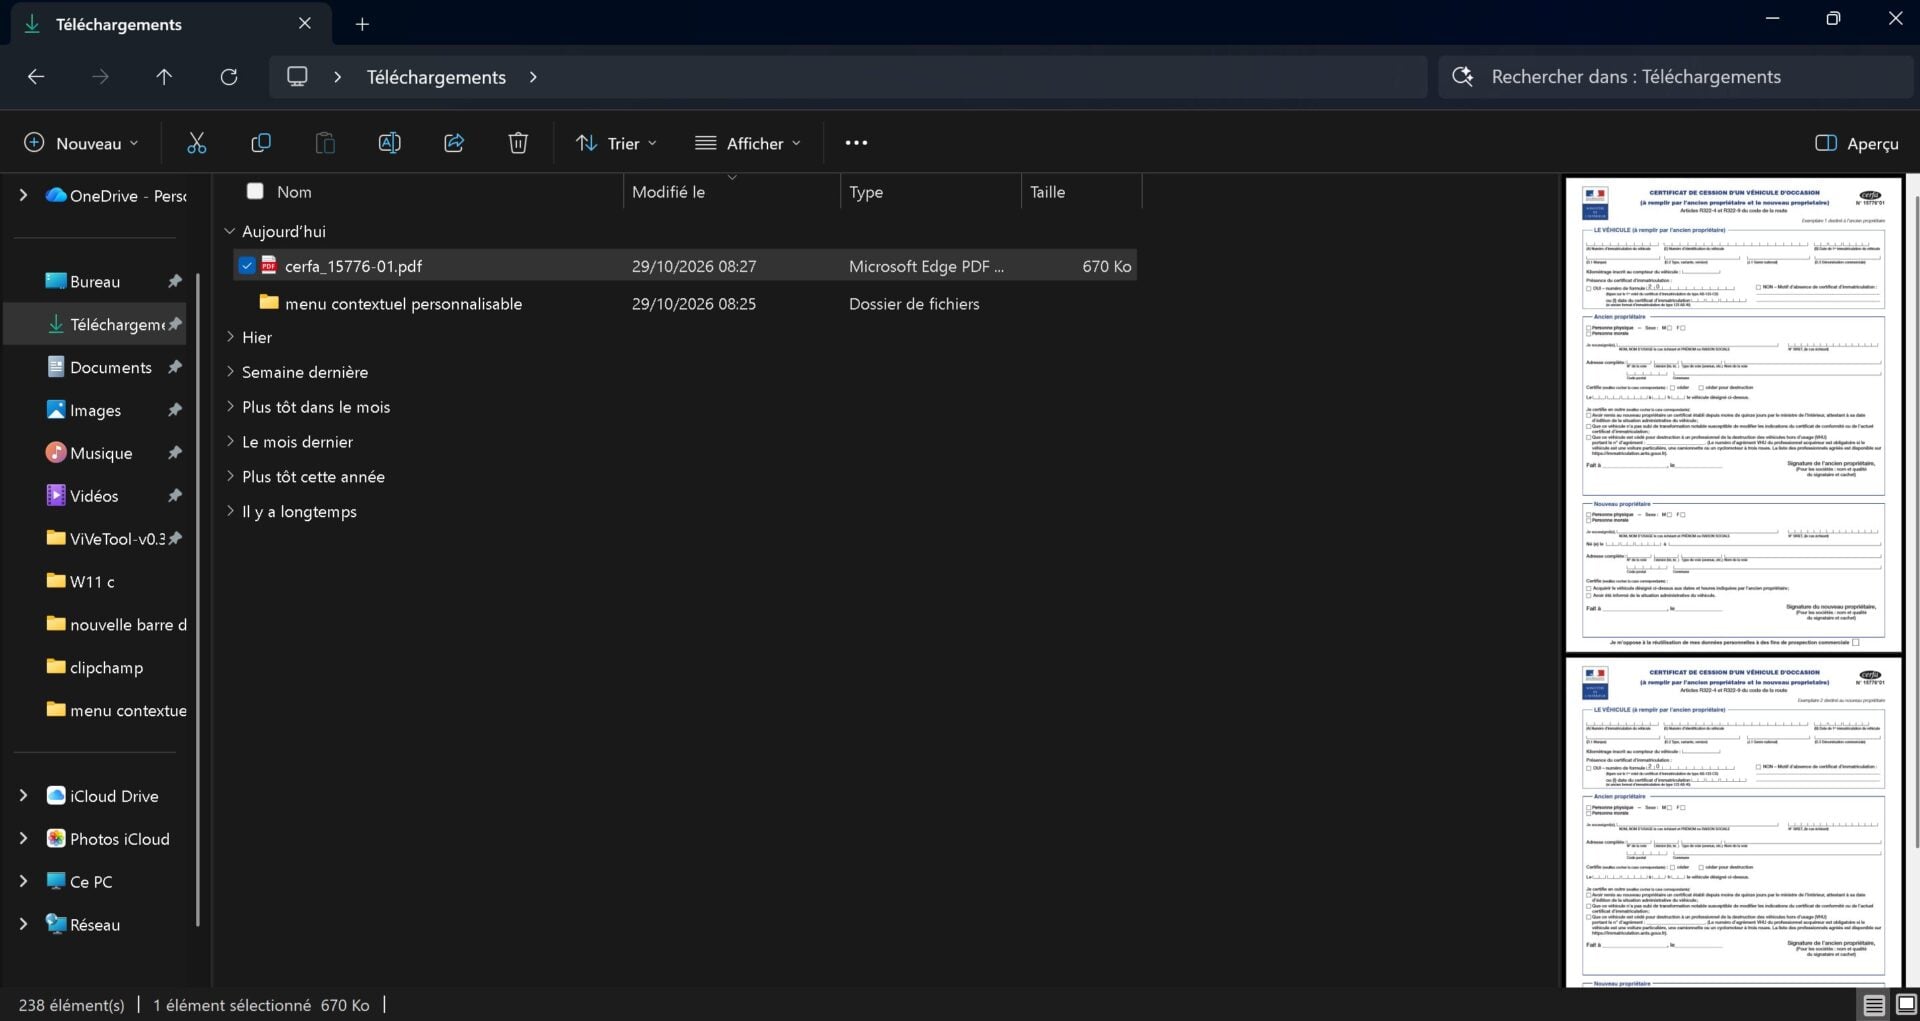Refresh the Téléchargements folder
The height and width of the screenshot is (1021, 1920).
click(x=229, y=77)
